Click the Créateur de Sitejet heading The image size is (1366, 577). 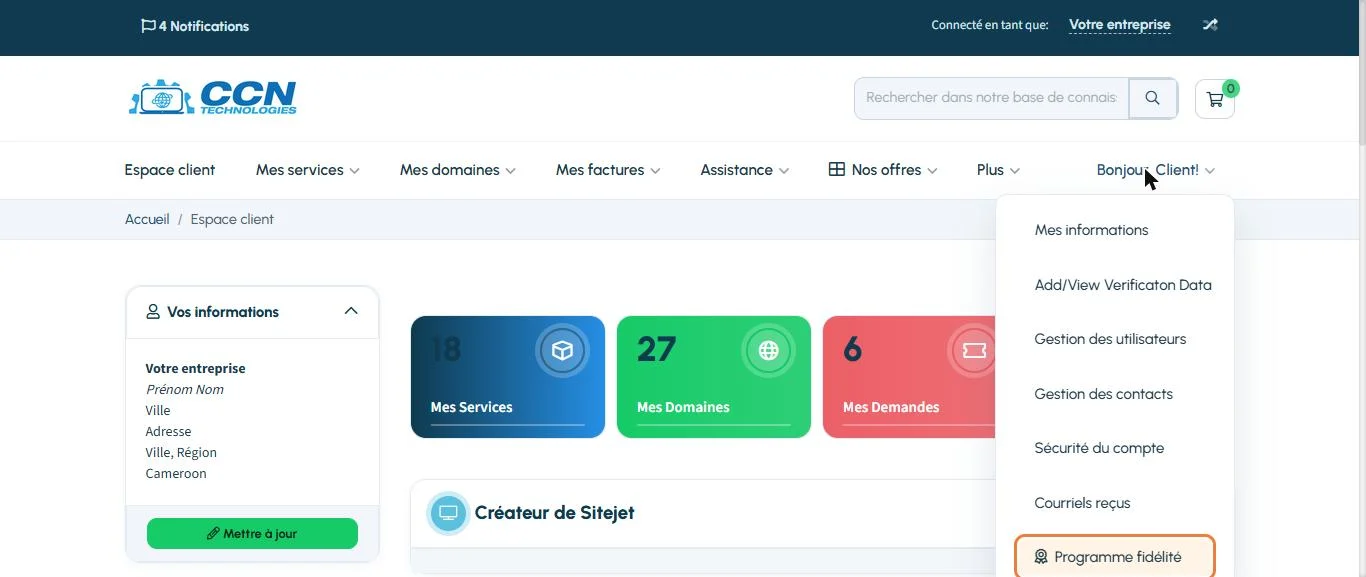[x=554, y=513]
